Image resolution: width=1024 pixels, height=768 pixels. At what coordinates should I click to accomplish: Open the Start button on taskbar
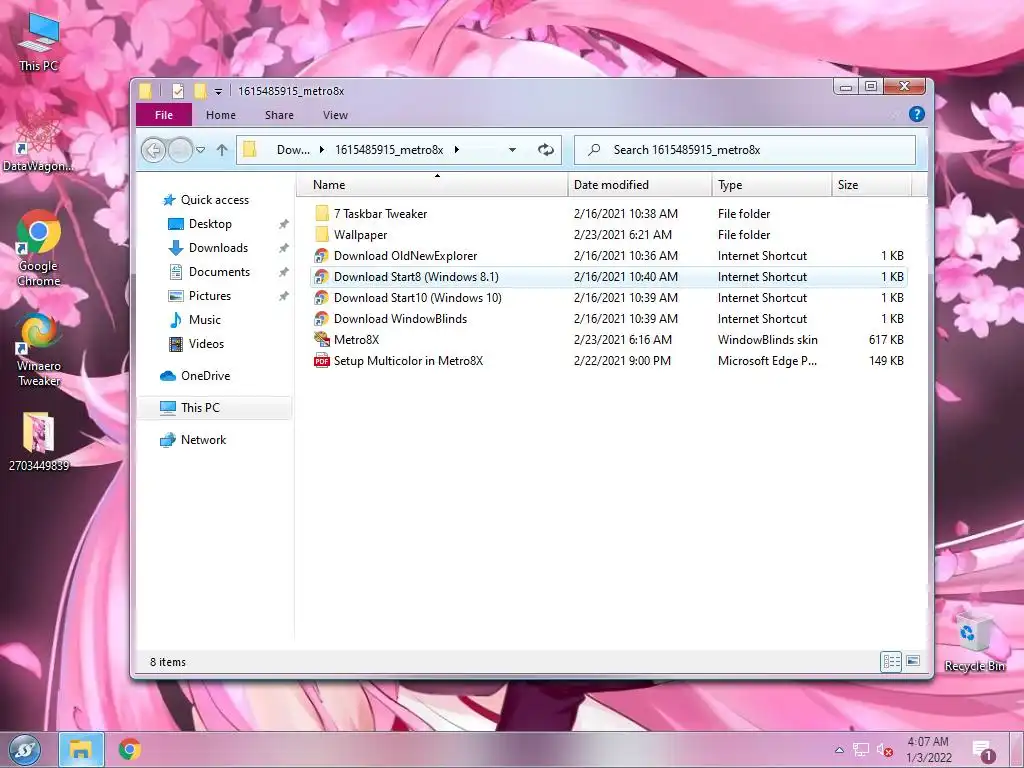[25, 750]
